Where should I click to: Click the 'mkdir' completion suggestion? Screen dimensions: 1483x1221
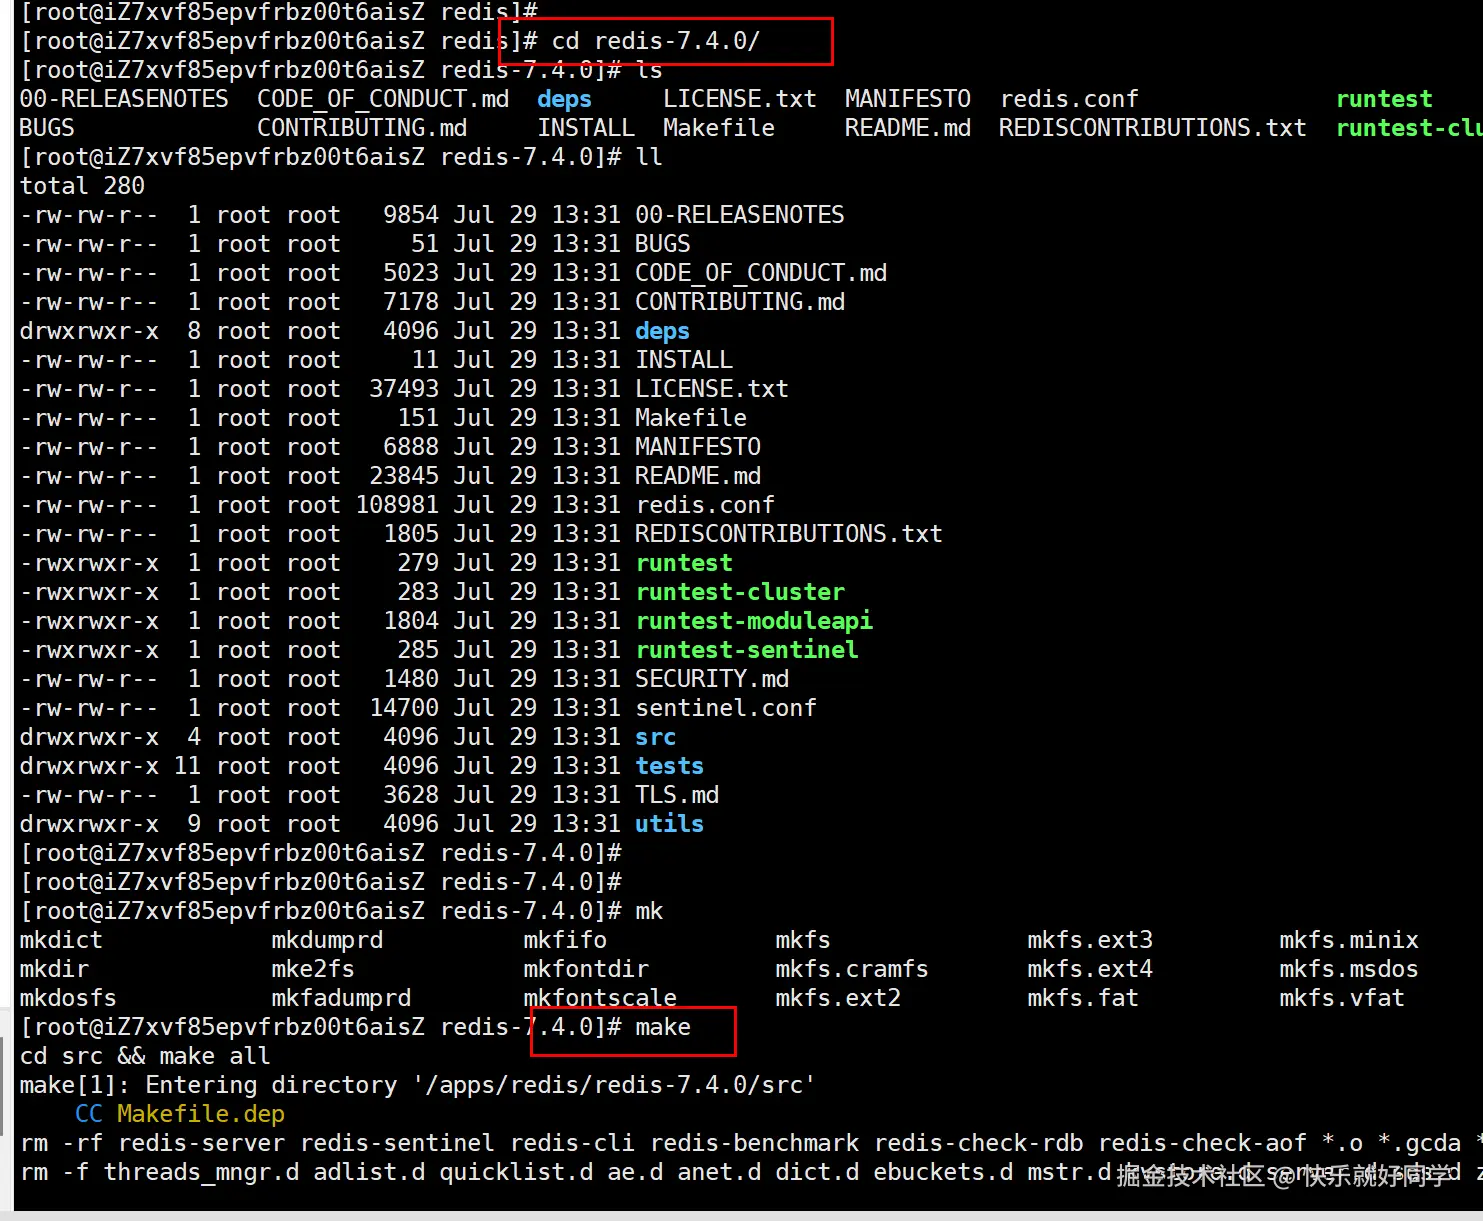pyautogui.click(x=54, y=969)
